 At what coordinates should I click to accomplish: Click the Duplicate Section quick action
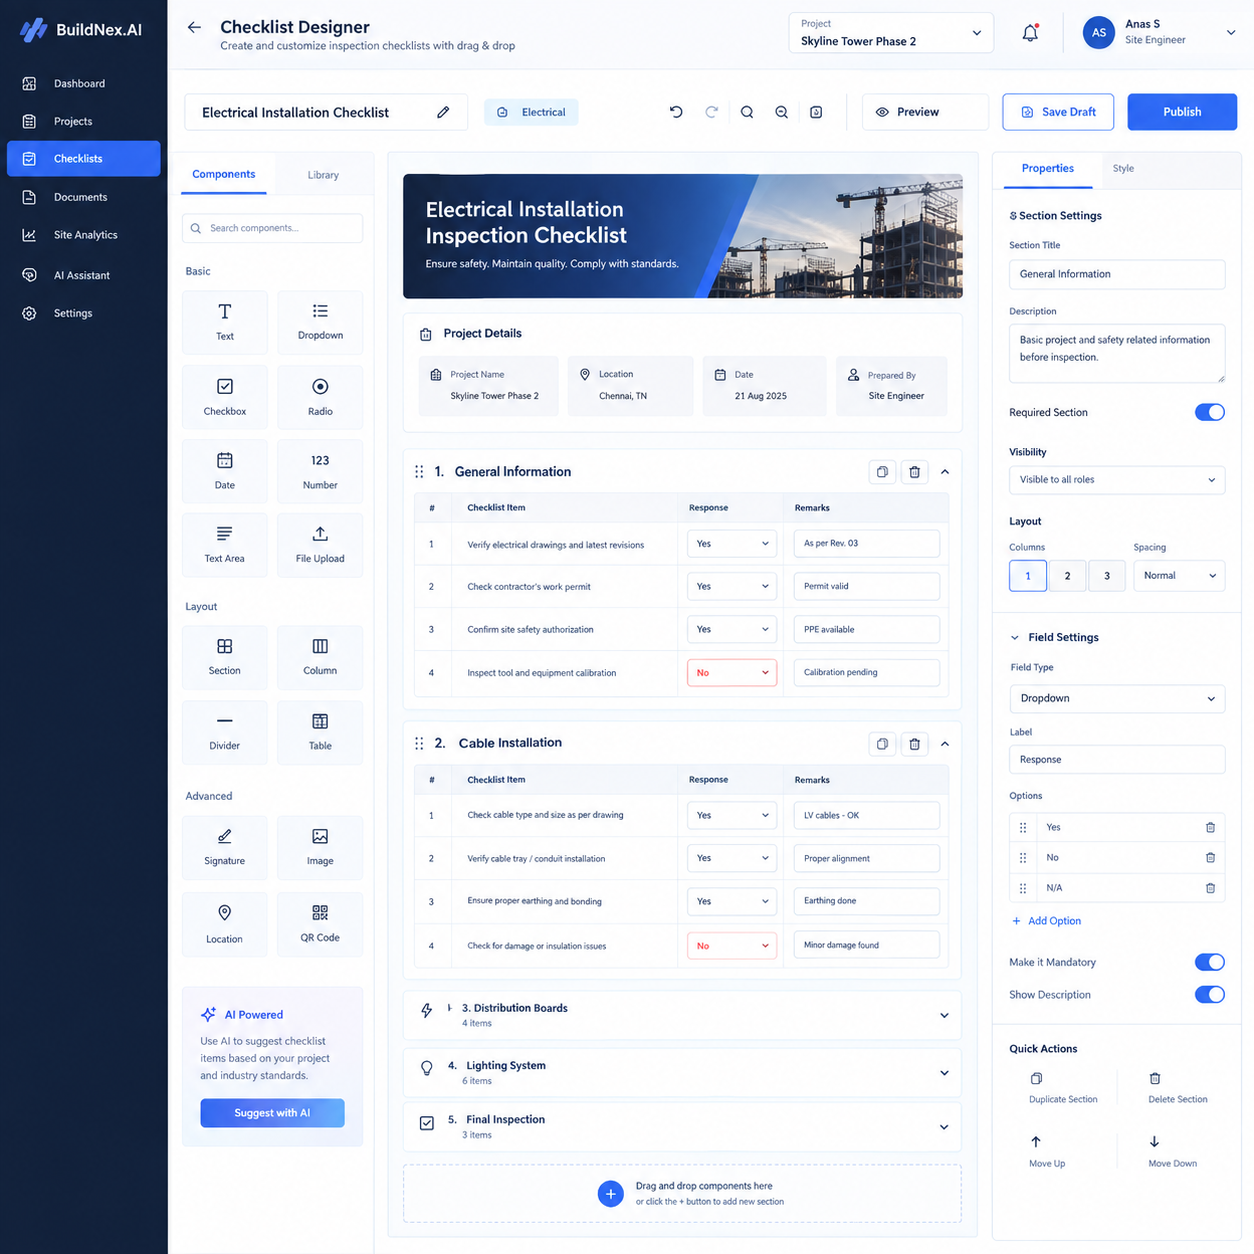(1062, 1088)
